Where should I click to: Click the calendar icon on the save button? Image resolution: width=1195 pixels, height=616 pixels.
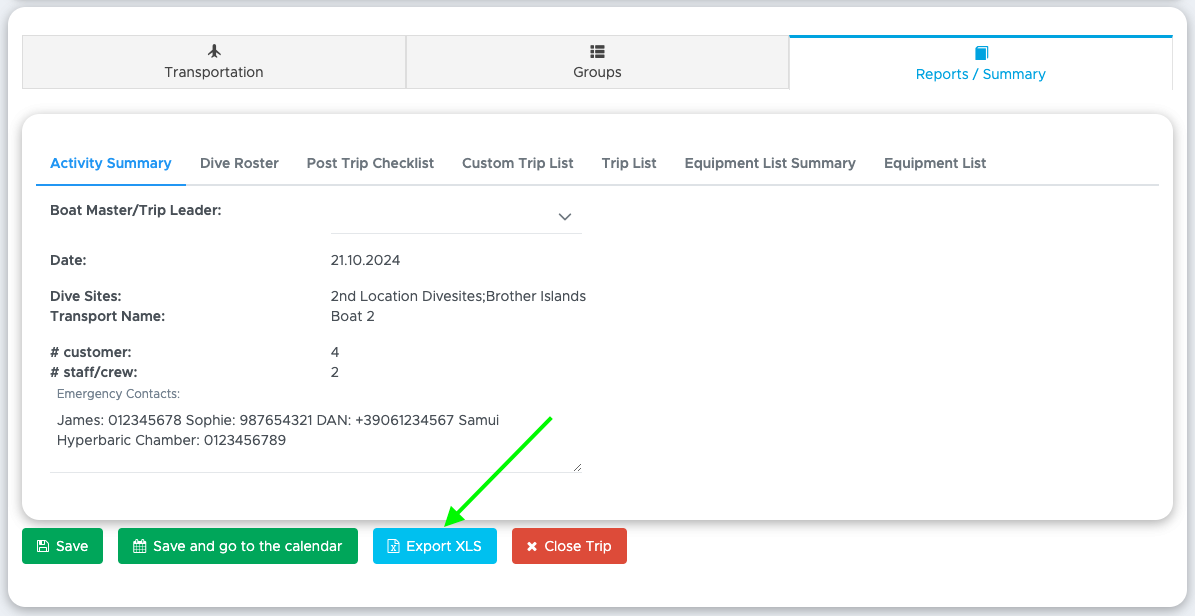139,546
